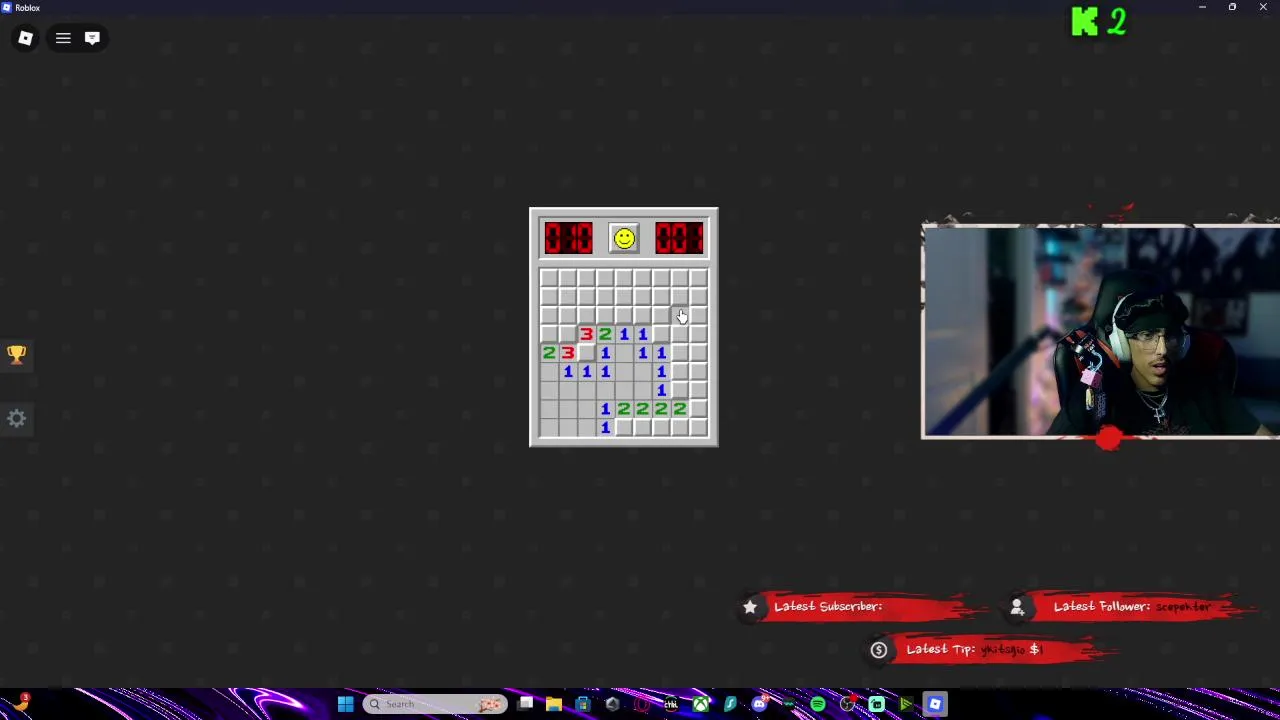Open the gear settings icon on left edge
Viewport: 1280px width, 720px height.
pyautogui.click(x=16, y=419)
